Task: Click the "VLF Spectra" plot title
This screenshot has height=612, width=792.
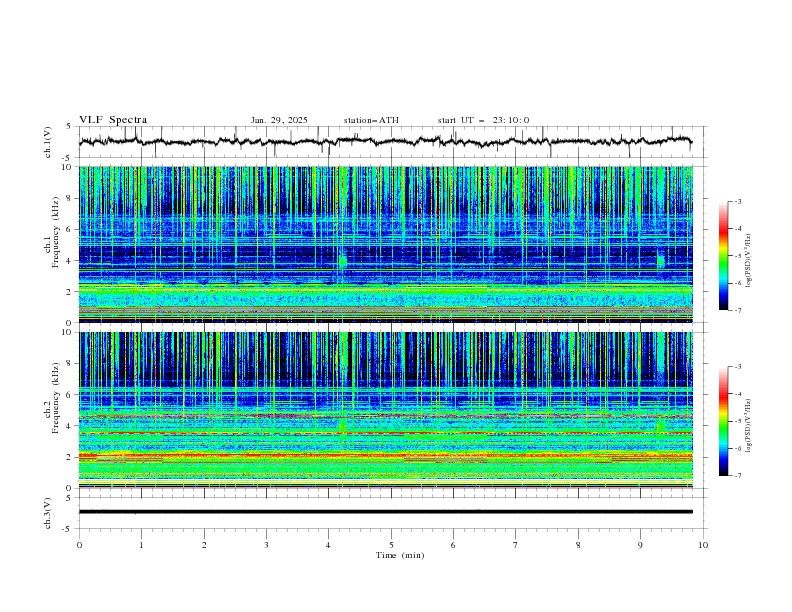Action: coord(113,120)
